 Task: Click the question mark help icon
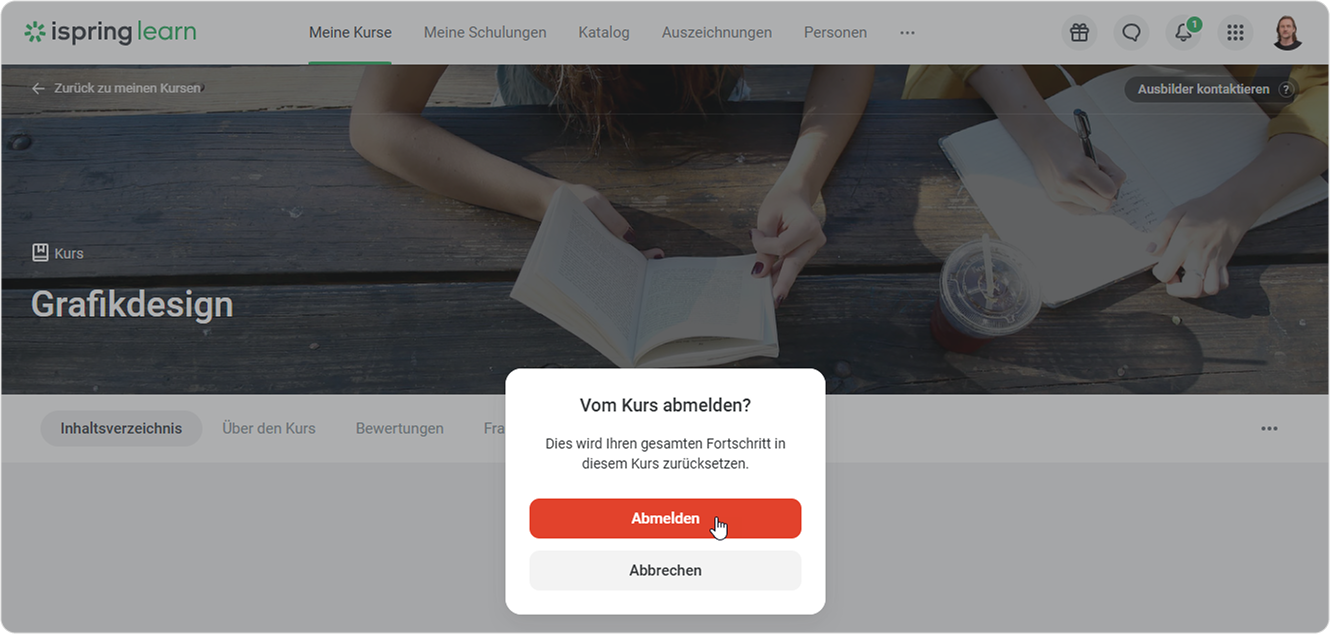click(x=1286, y=89)
